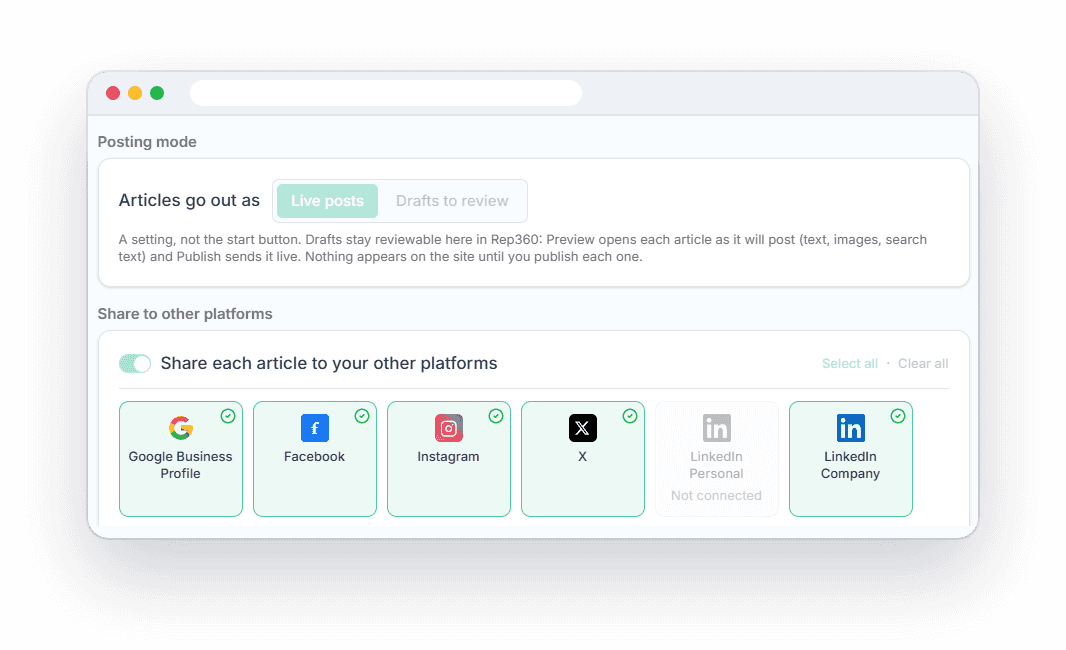1066x650 pixels.
Task: Uncheck the Facebook card checkmark
Action: (362, 415)
